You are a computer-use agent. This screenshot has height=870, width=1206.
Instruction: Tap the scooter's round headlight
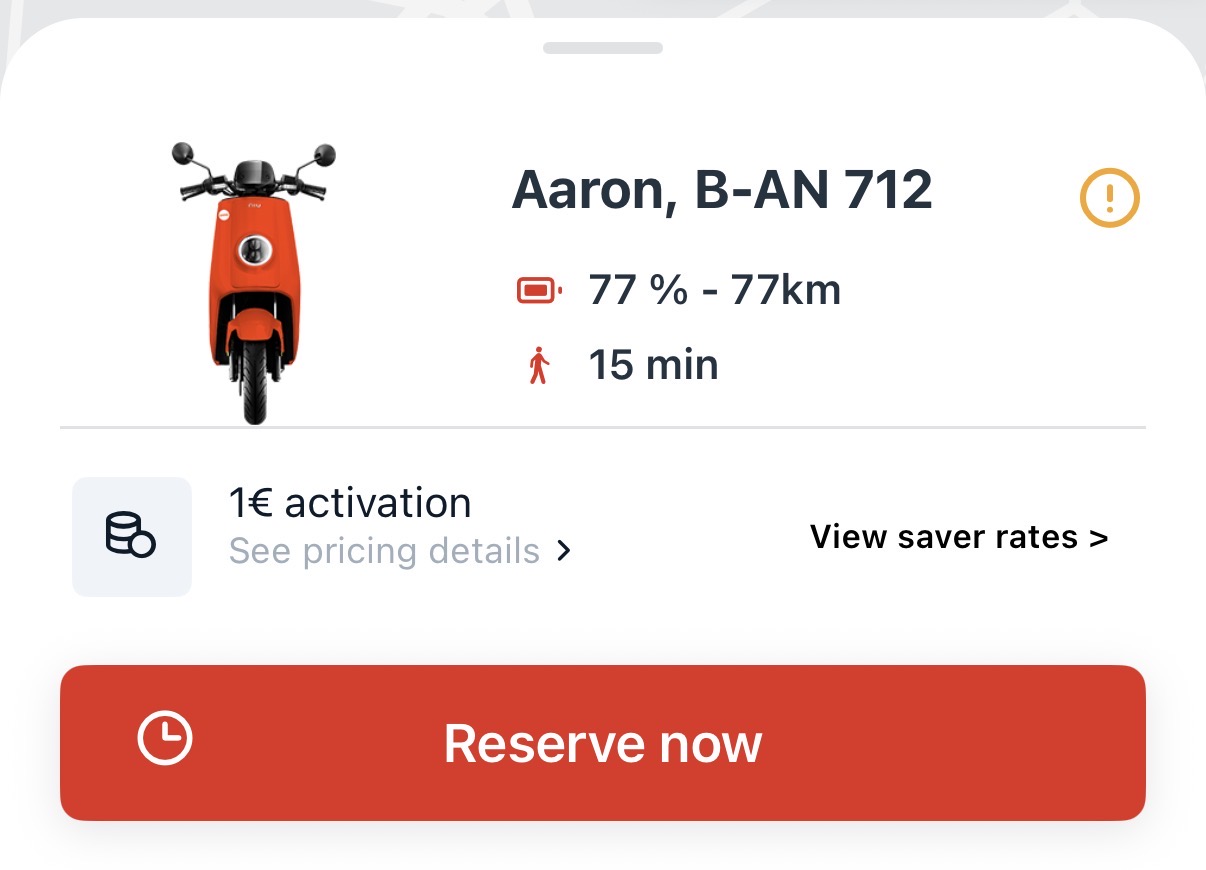click(253, 248)
